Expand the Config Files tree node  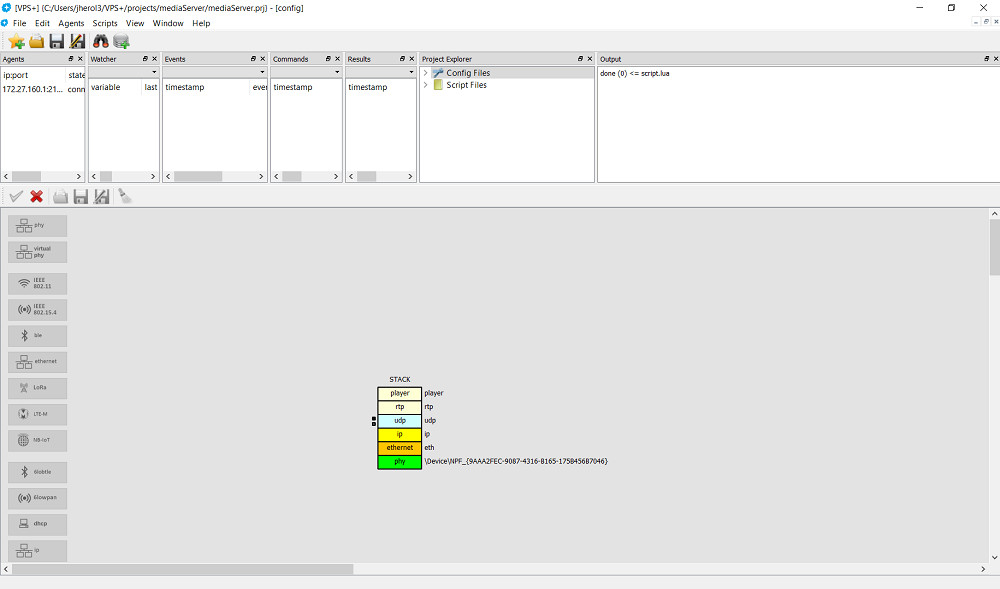point(426,73)
